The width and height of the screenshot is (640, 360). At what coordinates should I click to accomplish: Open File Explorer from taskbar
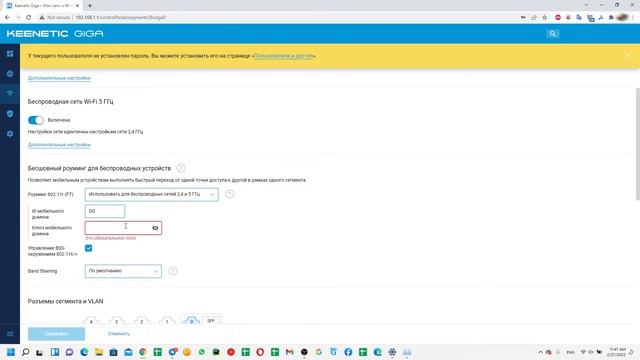tap(99, 352)
